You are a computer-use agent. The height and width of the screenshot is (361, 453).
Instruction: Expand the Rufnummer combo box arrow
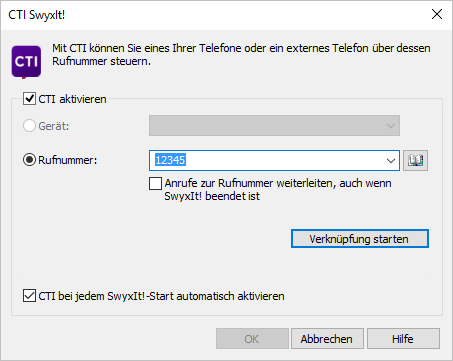[391, 161]
